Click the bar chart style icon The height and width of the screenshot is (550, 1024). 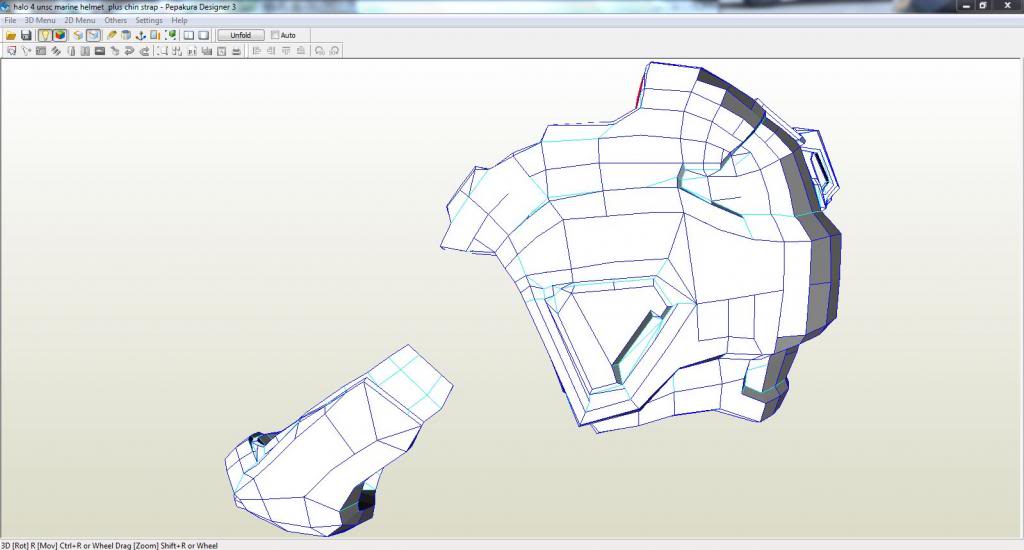click(x=206, y=51)
